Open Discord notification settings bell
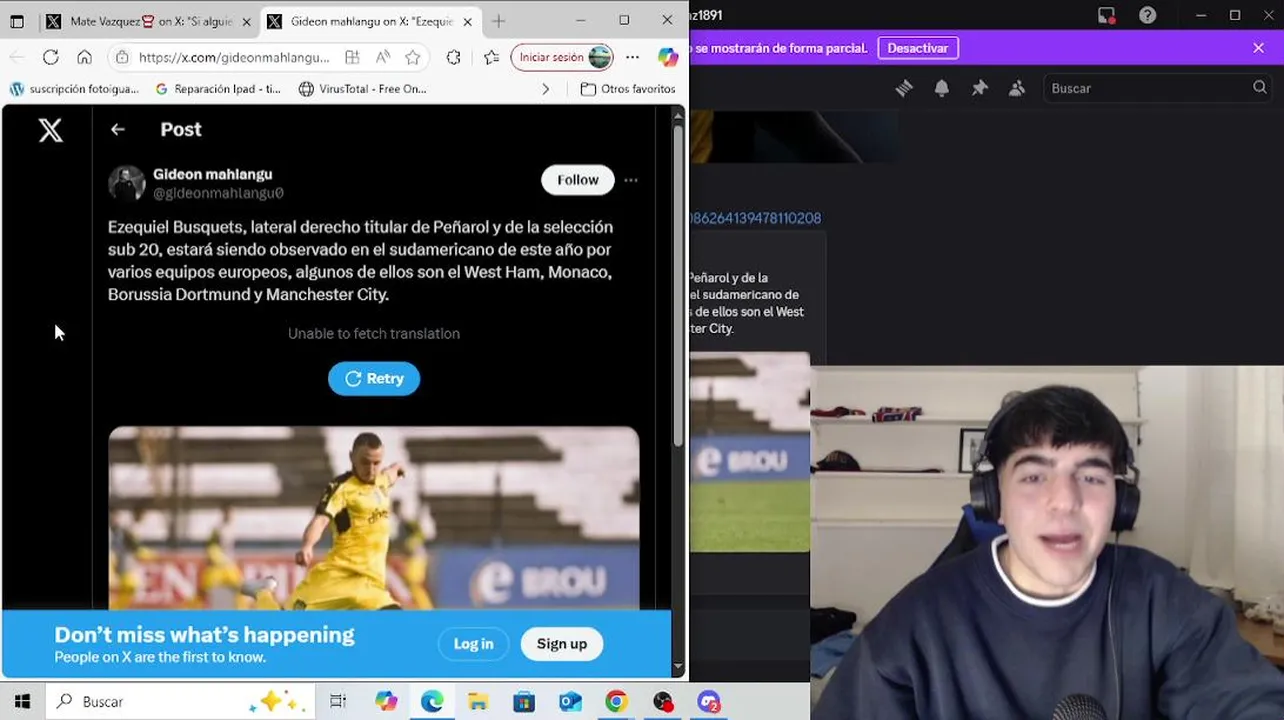The height and width of the screenshot is (720, 1284). click(941, 88)
